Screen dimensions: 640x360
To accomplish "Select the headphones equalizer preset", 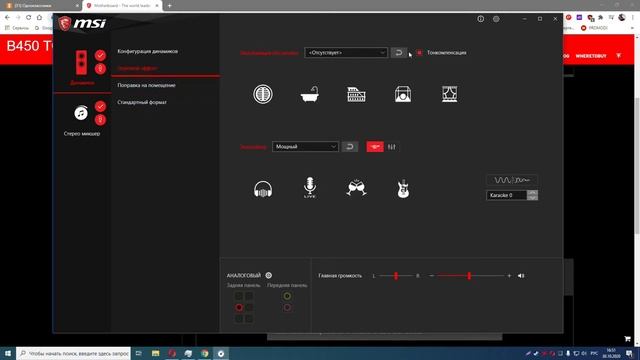I will [x=262, y=189].
